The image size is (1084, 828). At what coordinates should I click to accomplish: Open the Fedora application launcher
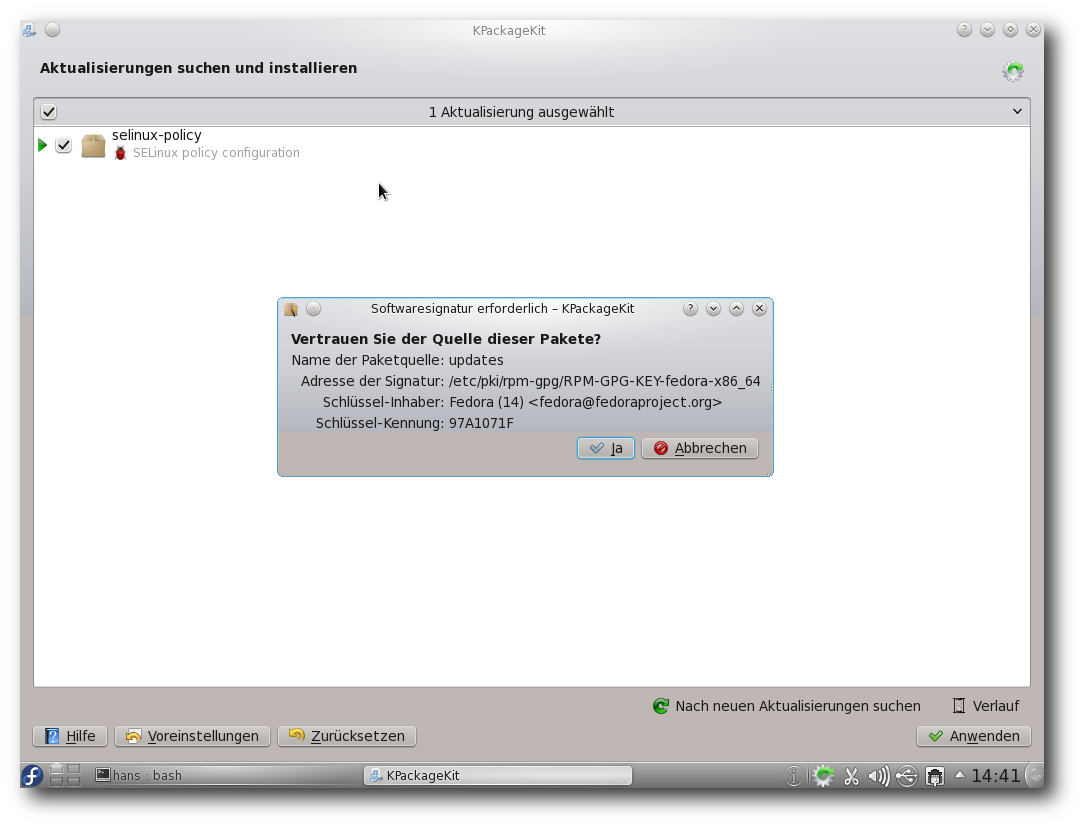tap(32, 775)
